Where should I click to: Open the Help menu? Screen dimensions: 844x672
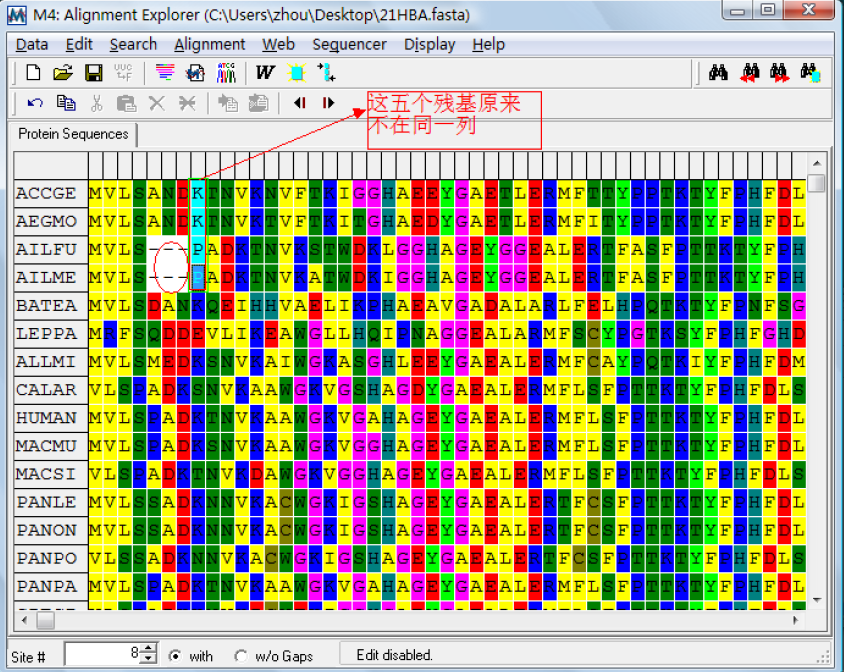click(488, 44)
